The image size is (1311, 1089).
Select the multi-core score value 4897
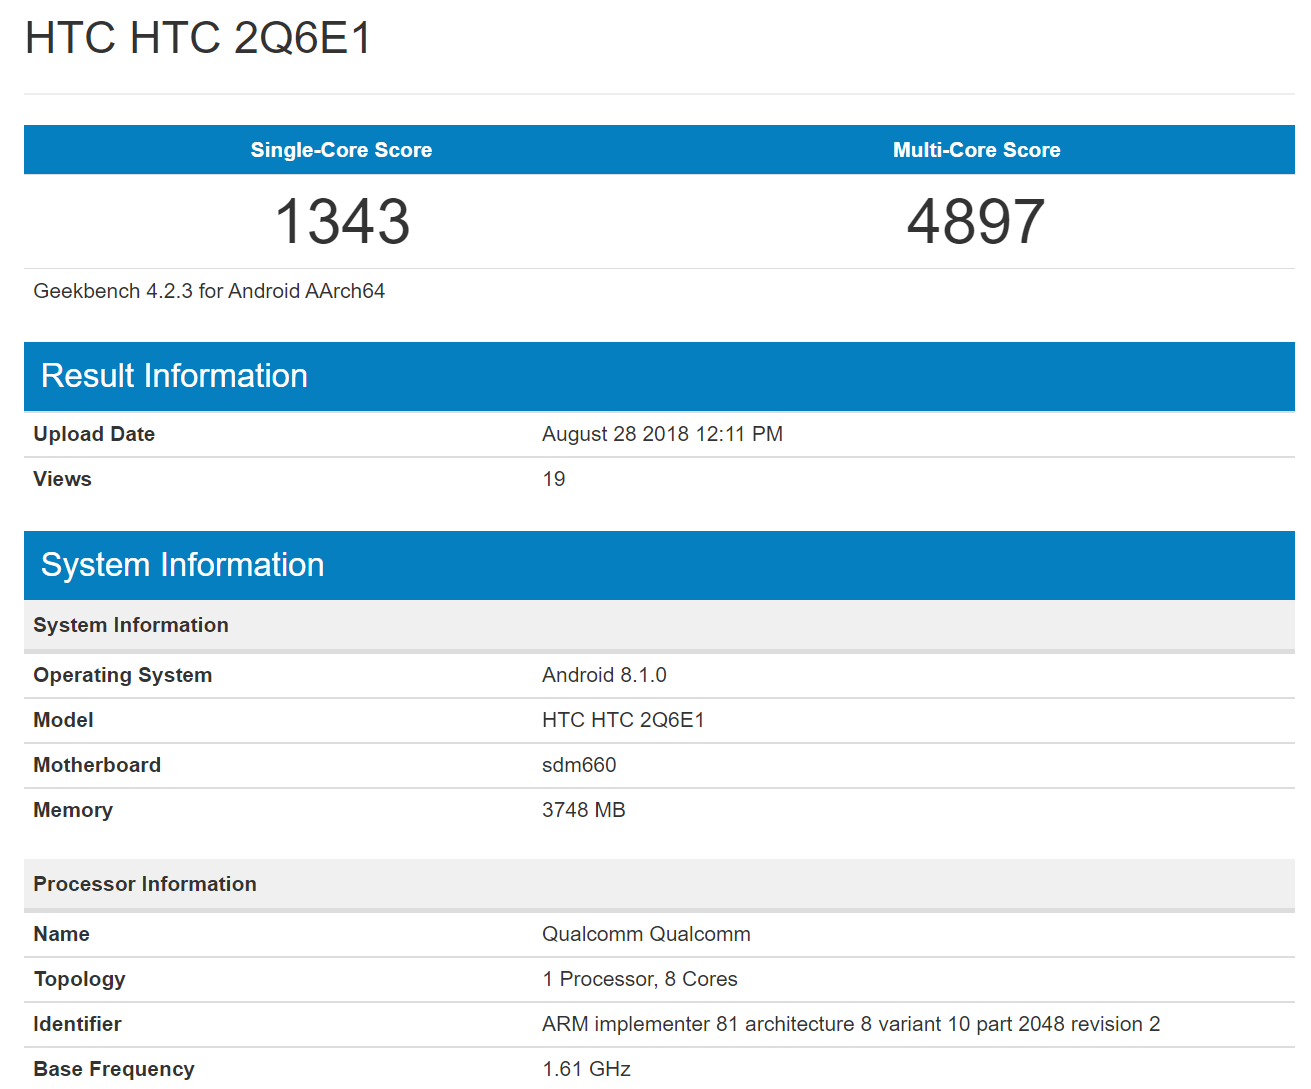pos(976,221)
